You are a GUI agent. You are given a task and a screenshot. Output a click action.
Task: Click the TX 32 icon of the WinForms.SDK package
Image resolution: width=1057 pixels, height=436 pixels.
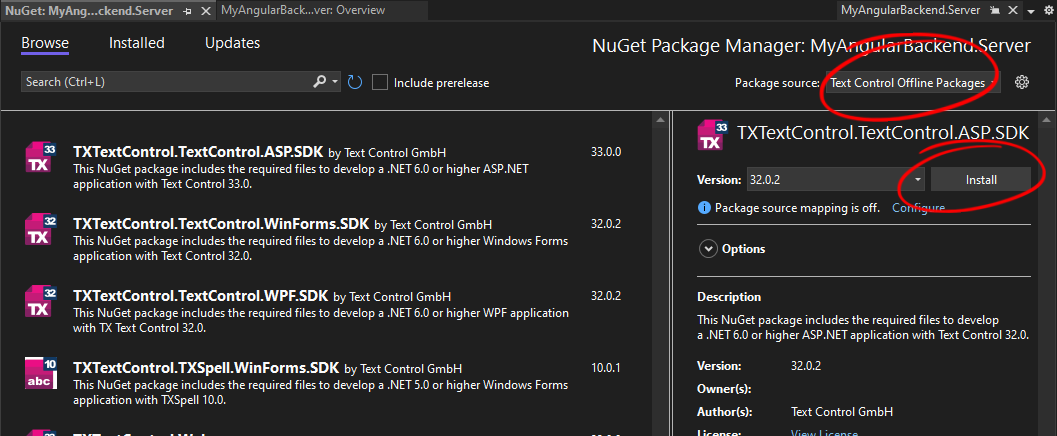[x=40, y=230]
